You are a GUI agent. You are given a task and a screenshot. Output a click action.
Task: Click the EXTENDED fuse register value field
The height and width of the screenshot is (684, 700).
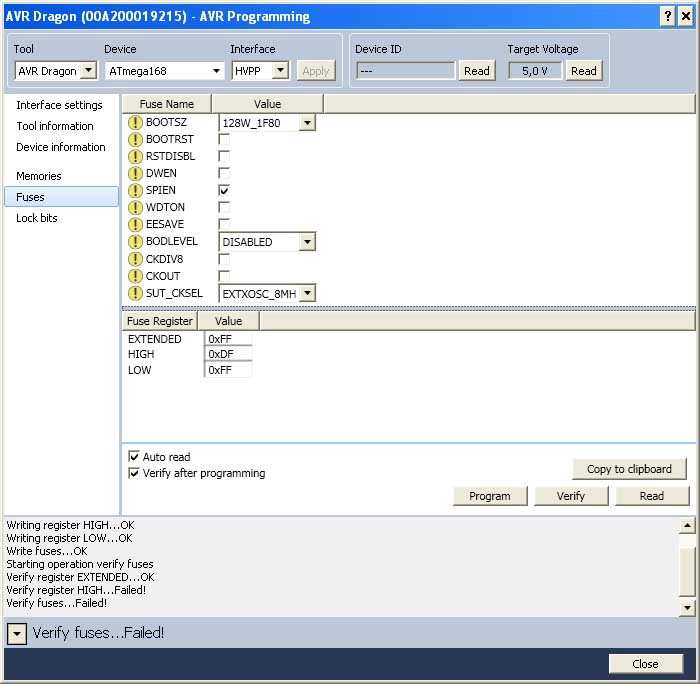pyautogui.click(x=228, y=339)
